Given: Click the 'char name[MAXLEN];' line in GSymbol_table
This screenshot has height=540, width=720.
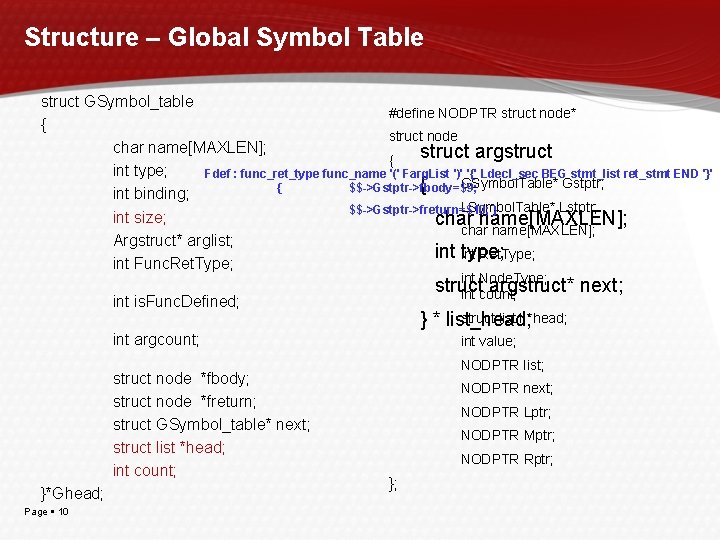Looking at the screenshot, I should 189,147.
